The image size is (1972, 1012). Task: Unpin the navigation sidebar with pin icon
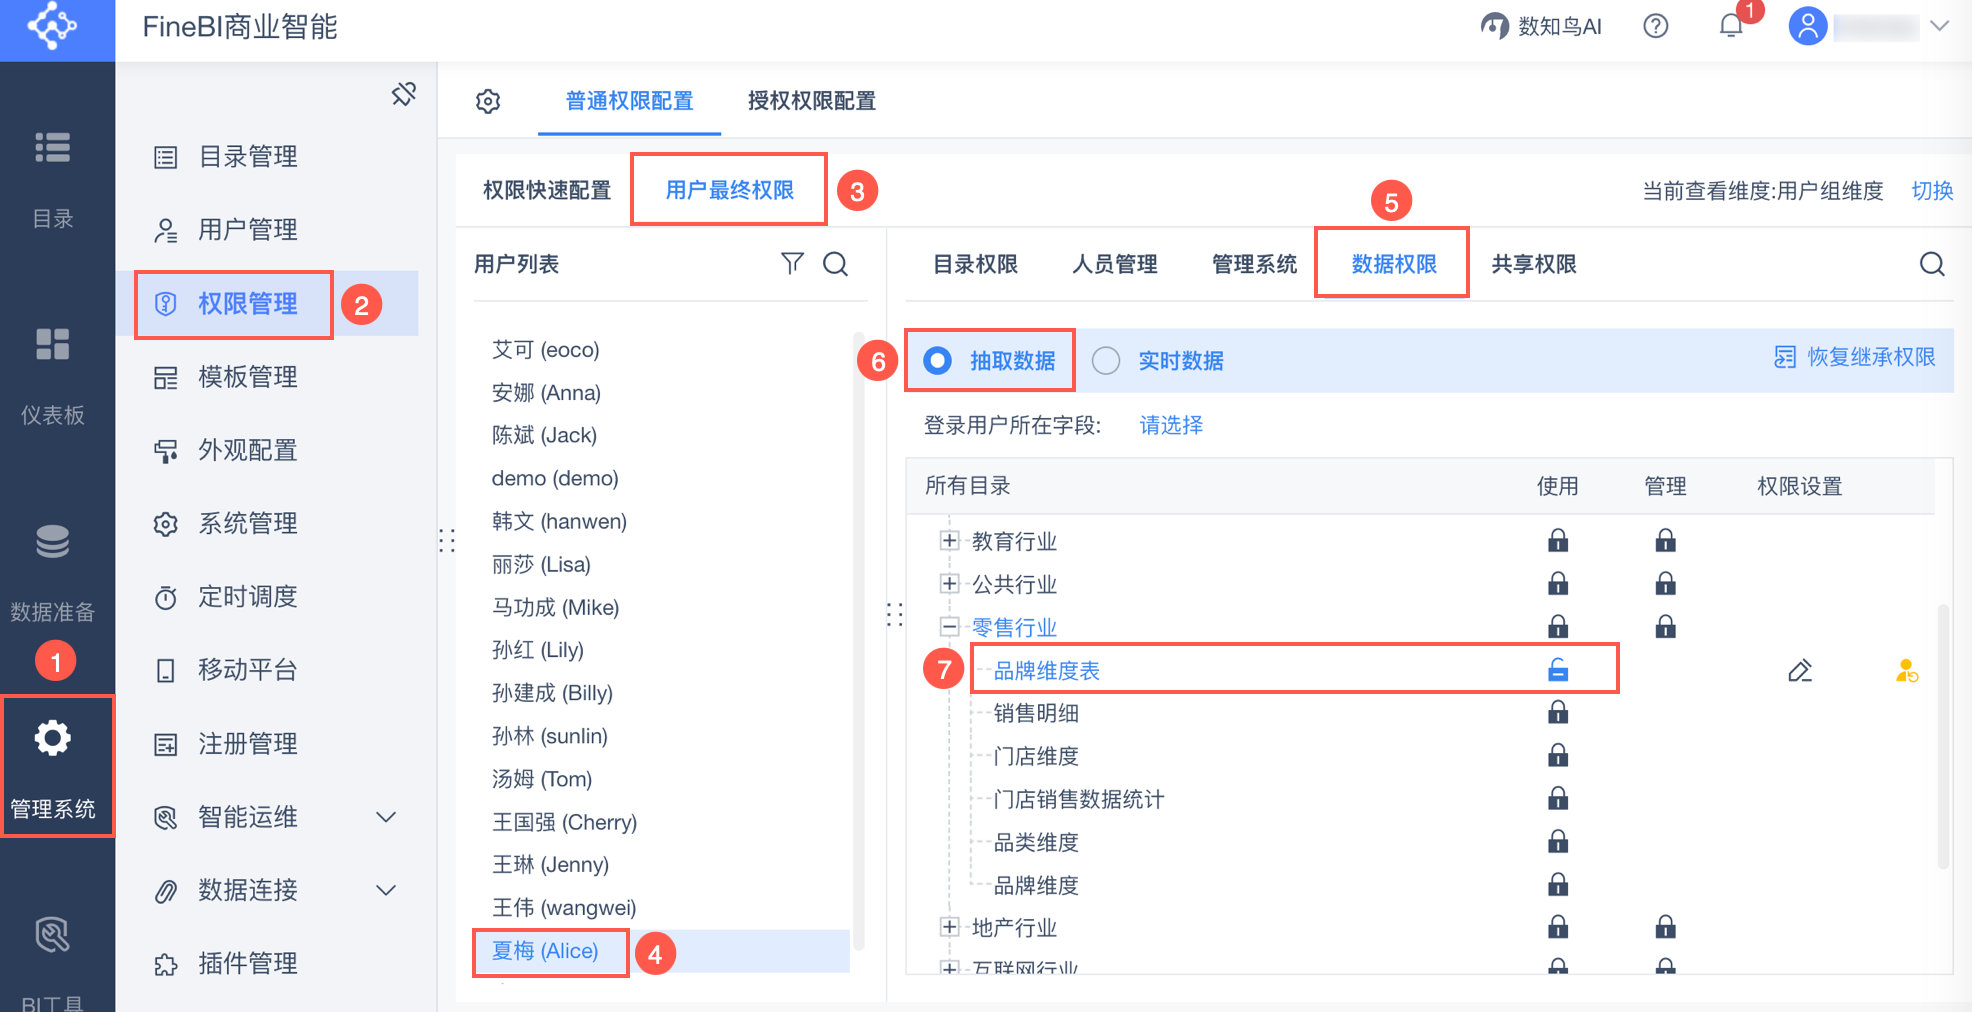coord(404,95)
